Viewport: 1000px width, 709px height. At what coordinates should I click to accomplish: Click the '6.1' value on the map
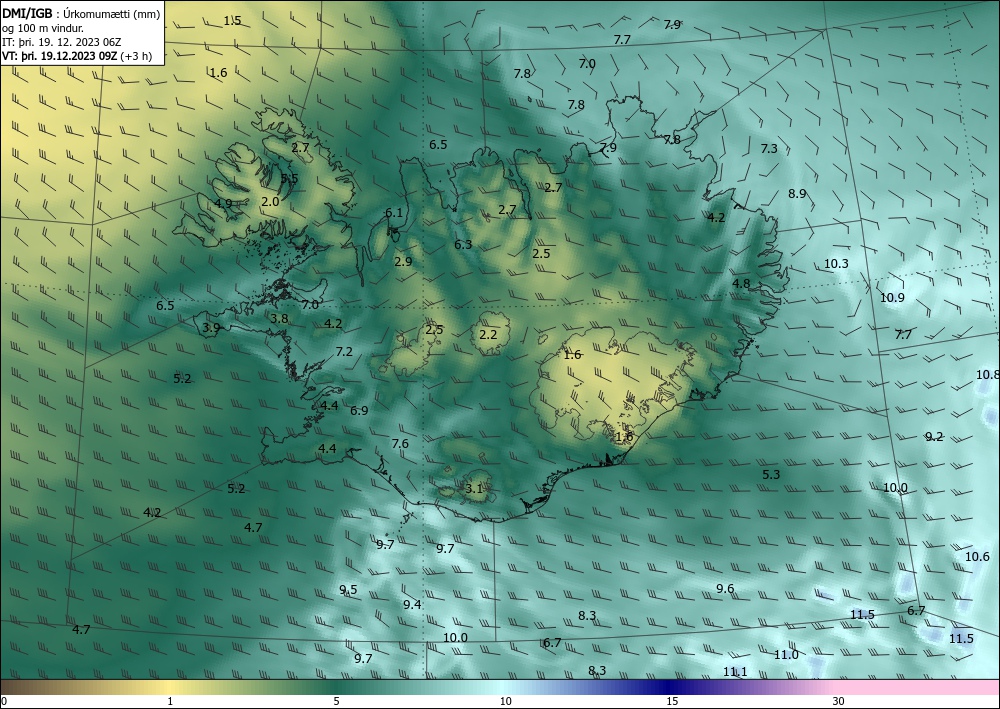coord(394,212)
